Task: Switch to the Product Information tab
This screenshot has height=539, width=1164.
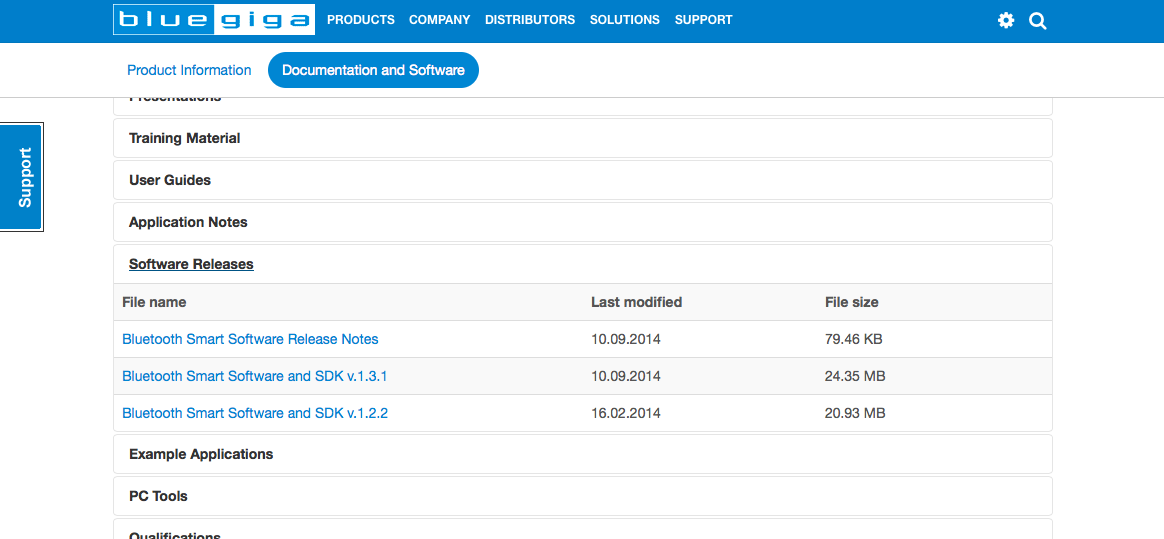Action: coord(189,70)
